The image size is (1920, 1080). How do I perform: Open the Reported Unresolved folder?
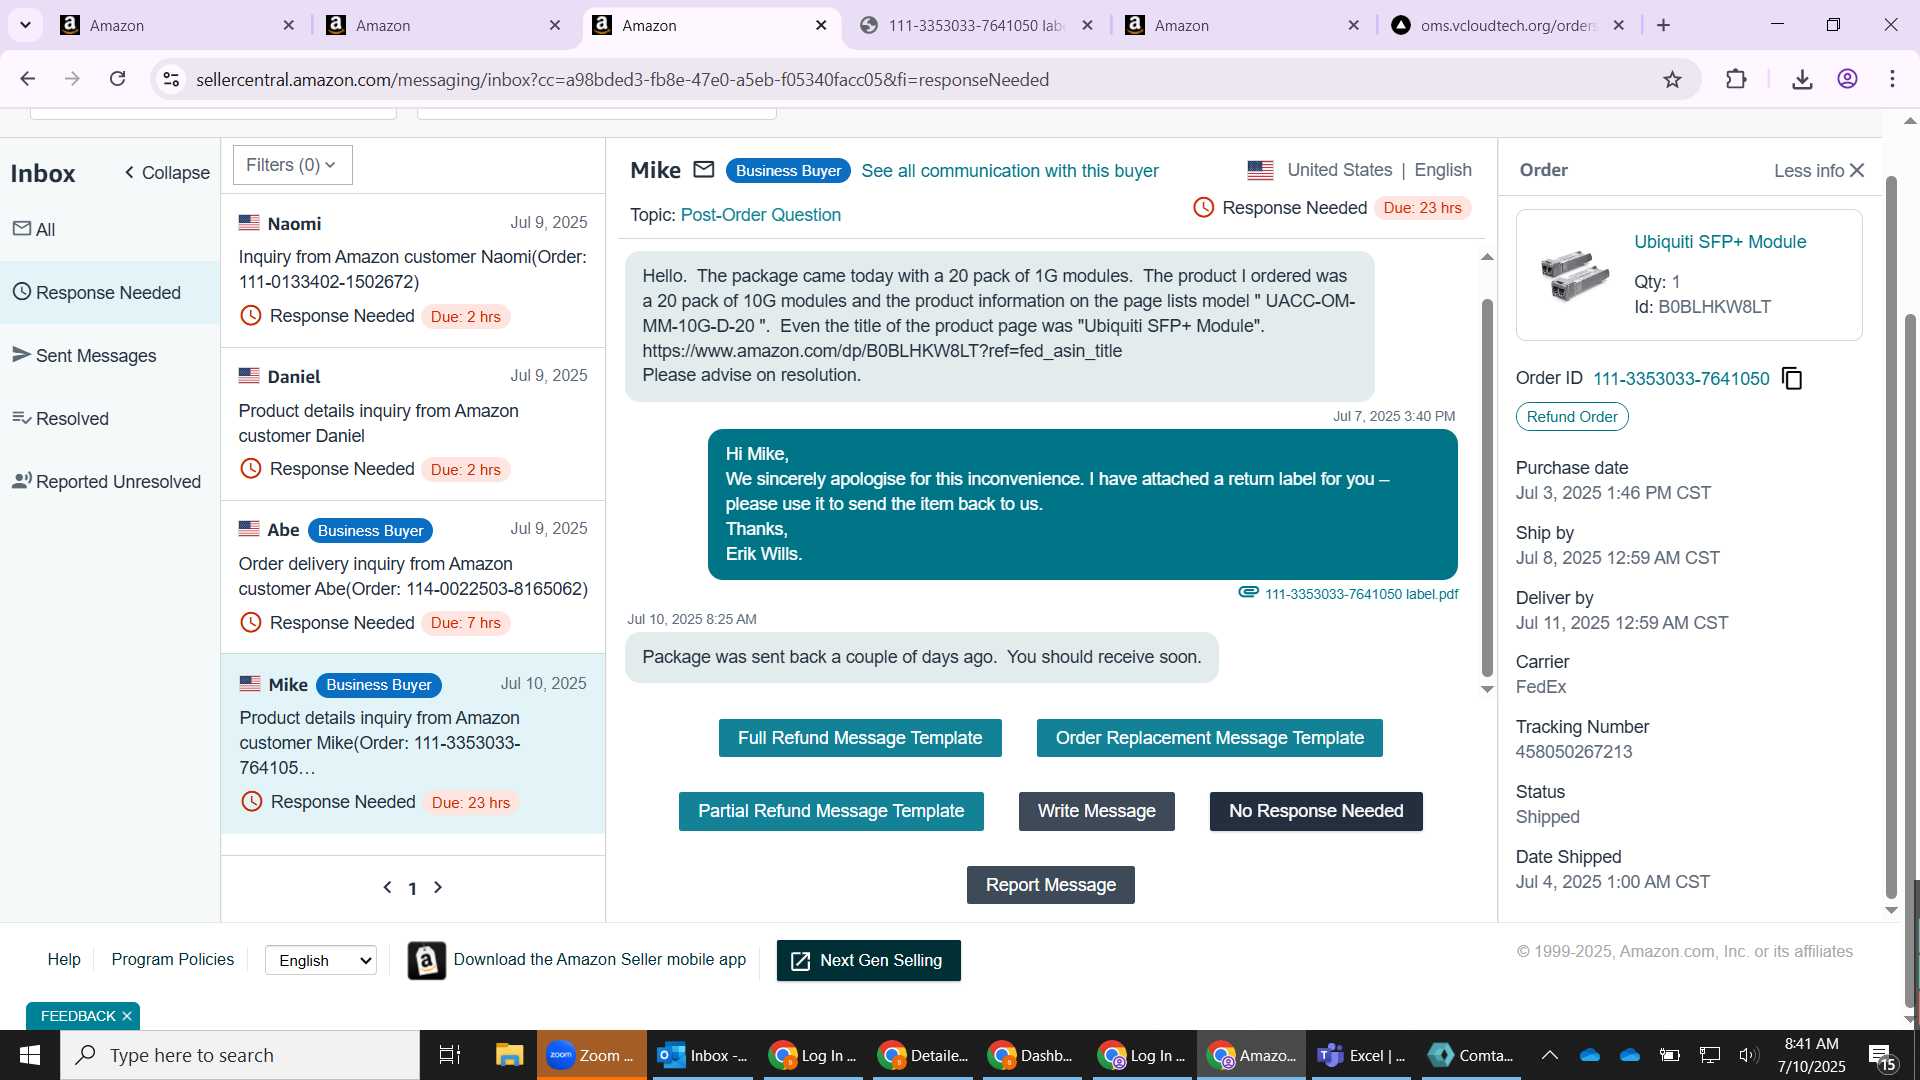click(x=110, y=482)
